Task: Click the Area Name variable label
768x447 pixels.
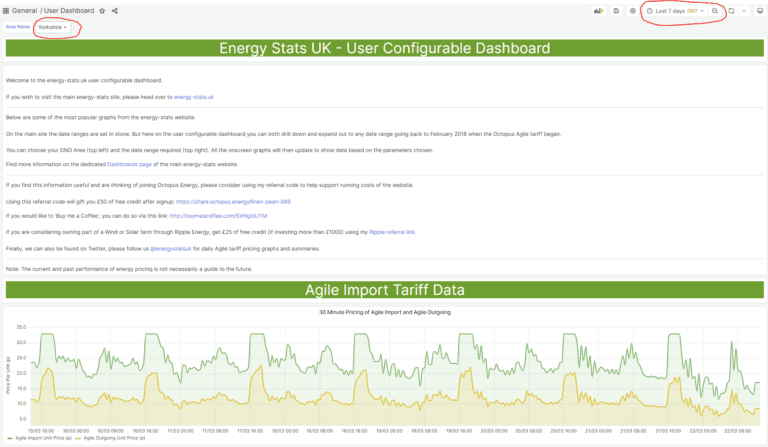Action: tap(18, 27)
